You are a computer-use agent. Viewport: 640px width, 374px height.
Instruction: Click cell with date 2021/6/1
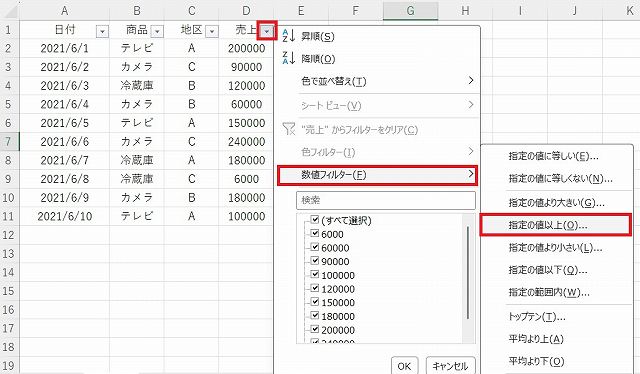(64, 48)
